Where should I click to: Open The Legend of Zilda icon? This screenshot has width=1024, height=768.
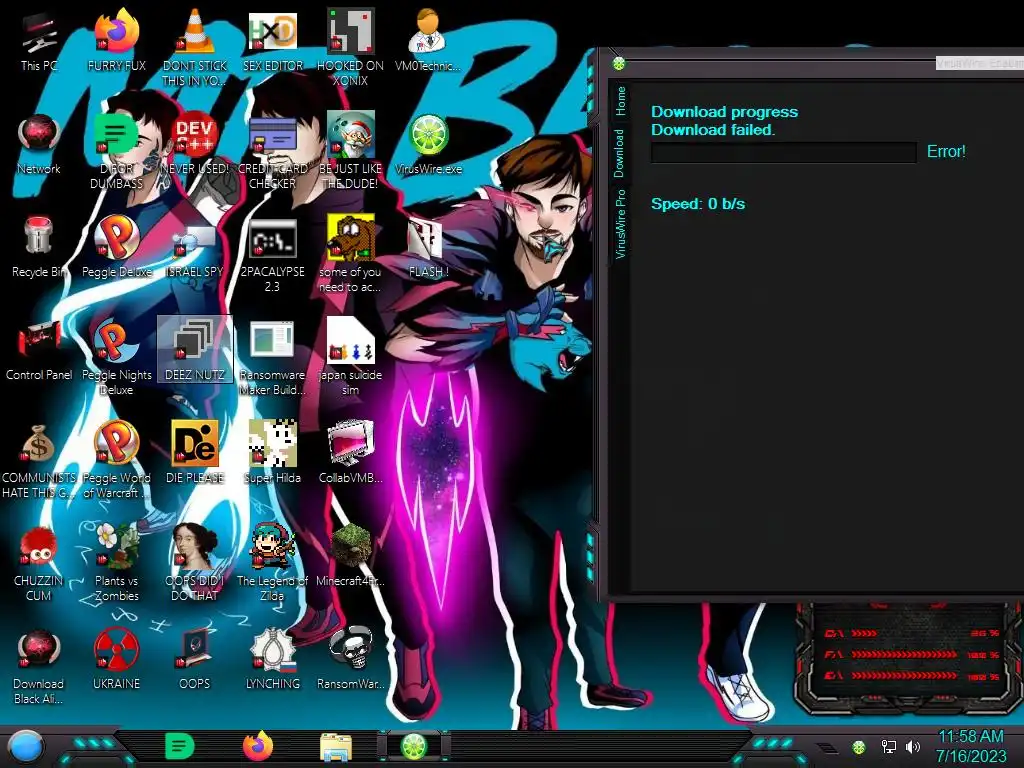[x=272, y=563]
